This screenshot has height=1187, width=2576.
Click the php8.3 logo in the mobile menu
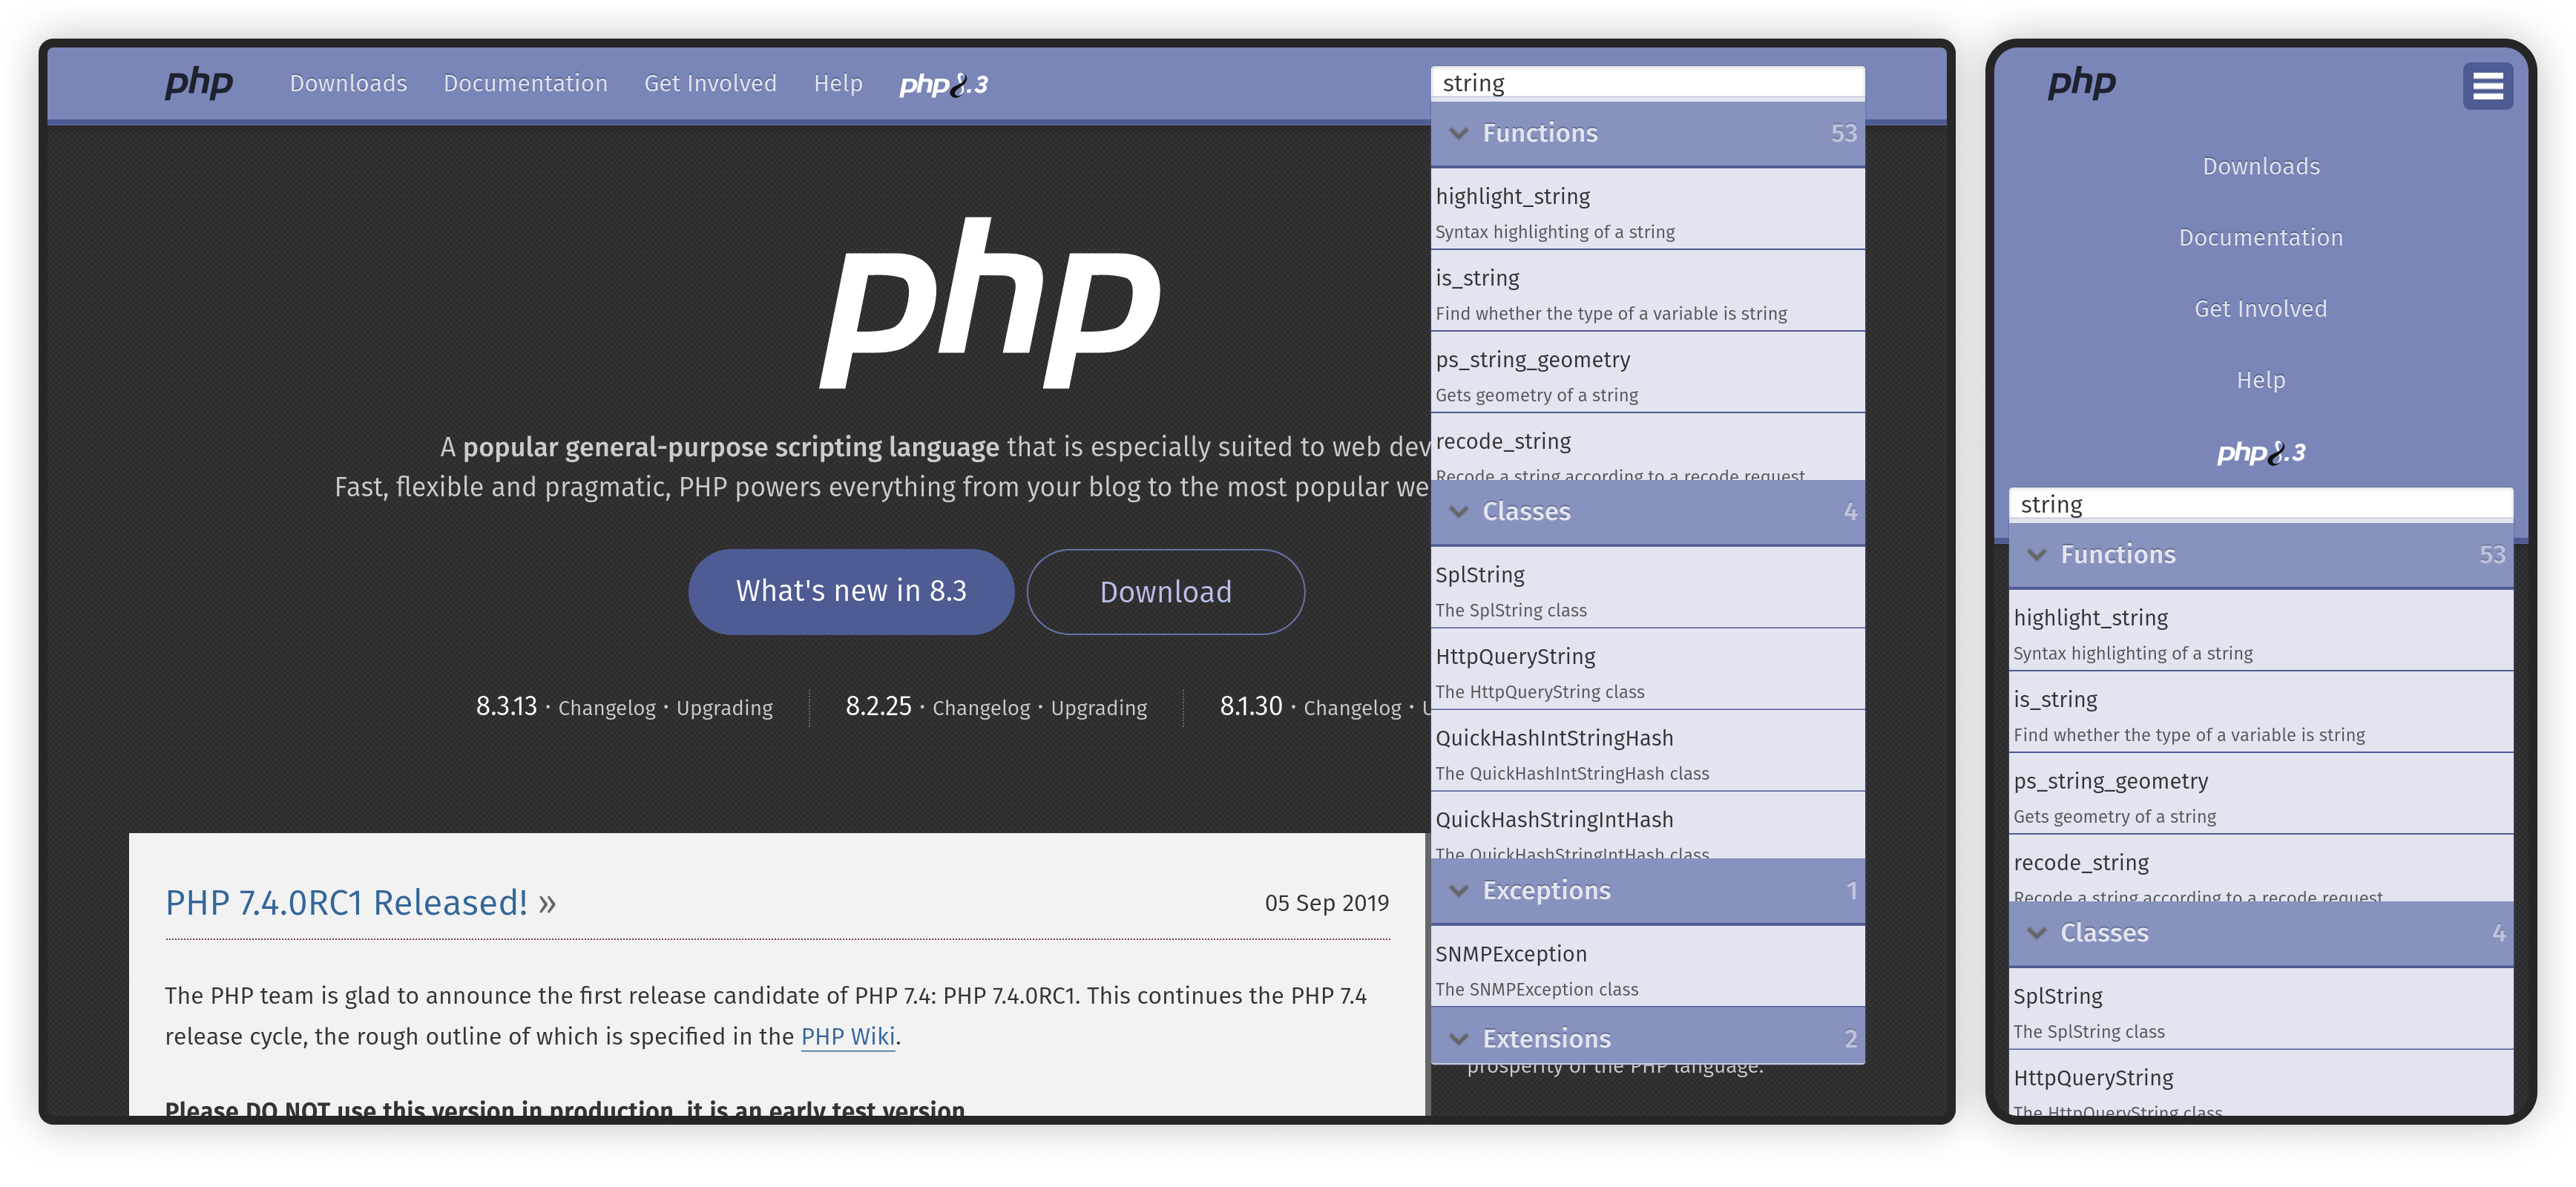pos(2260,453)
